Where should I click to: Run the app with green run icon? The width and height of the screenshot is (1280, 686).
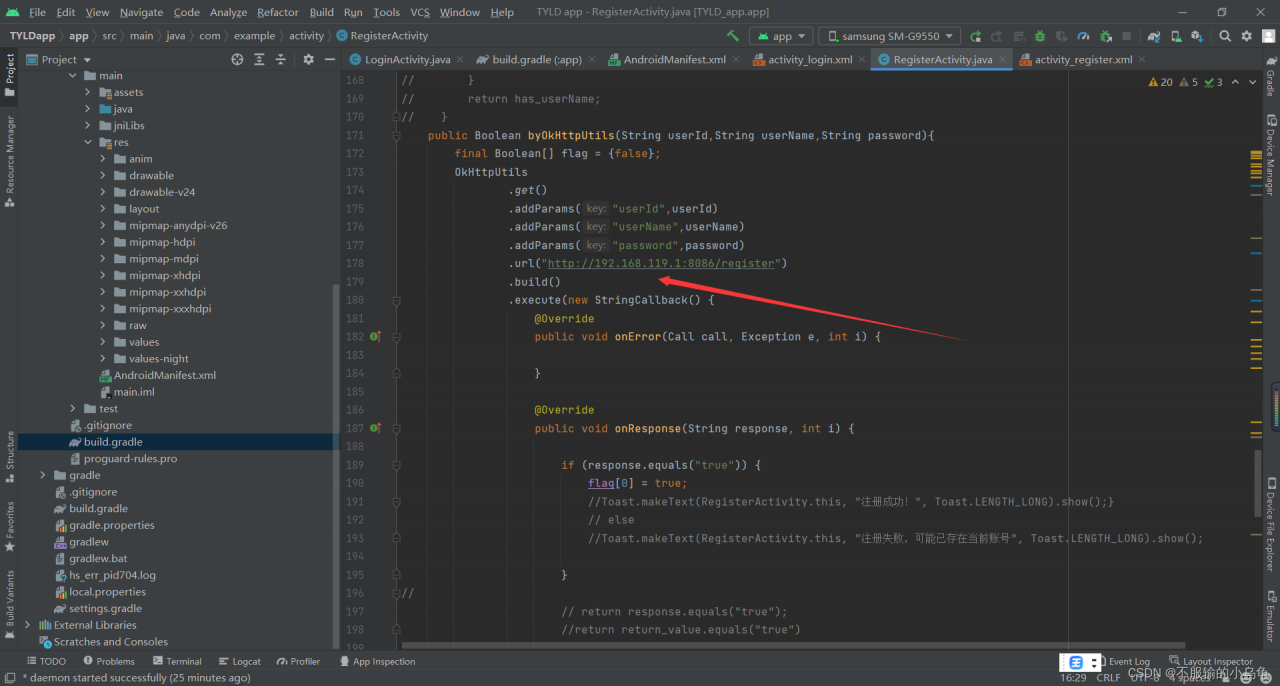(975, 36)
